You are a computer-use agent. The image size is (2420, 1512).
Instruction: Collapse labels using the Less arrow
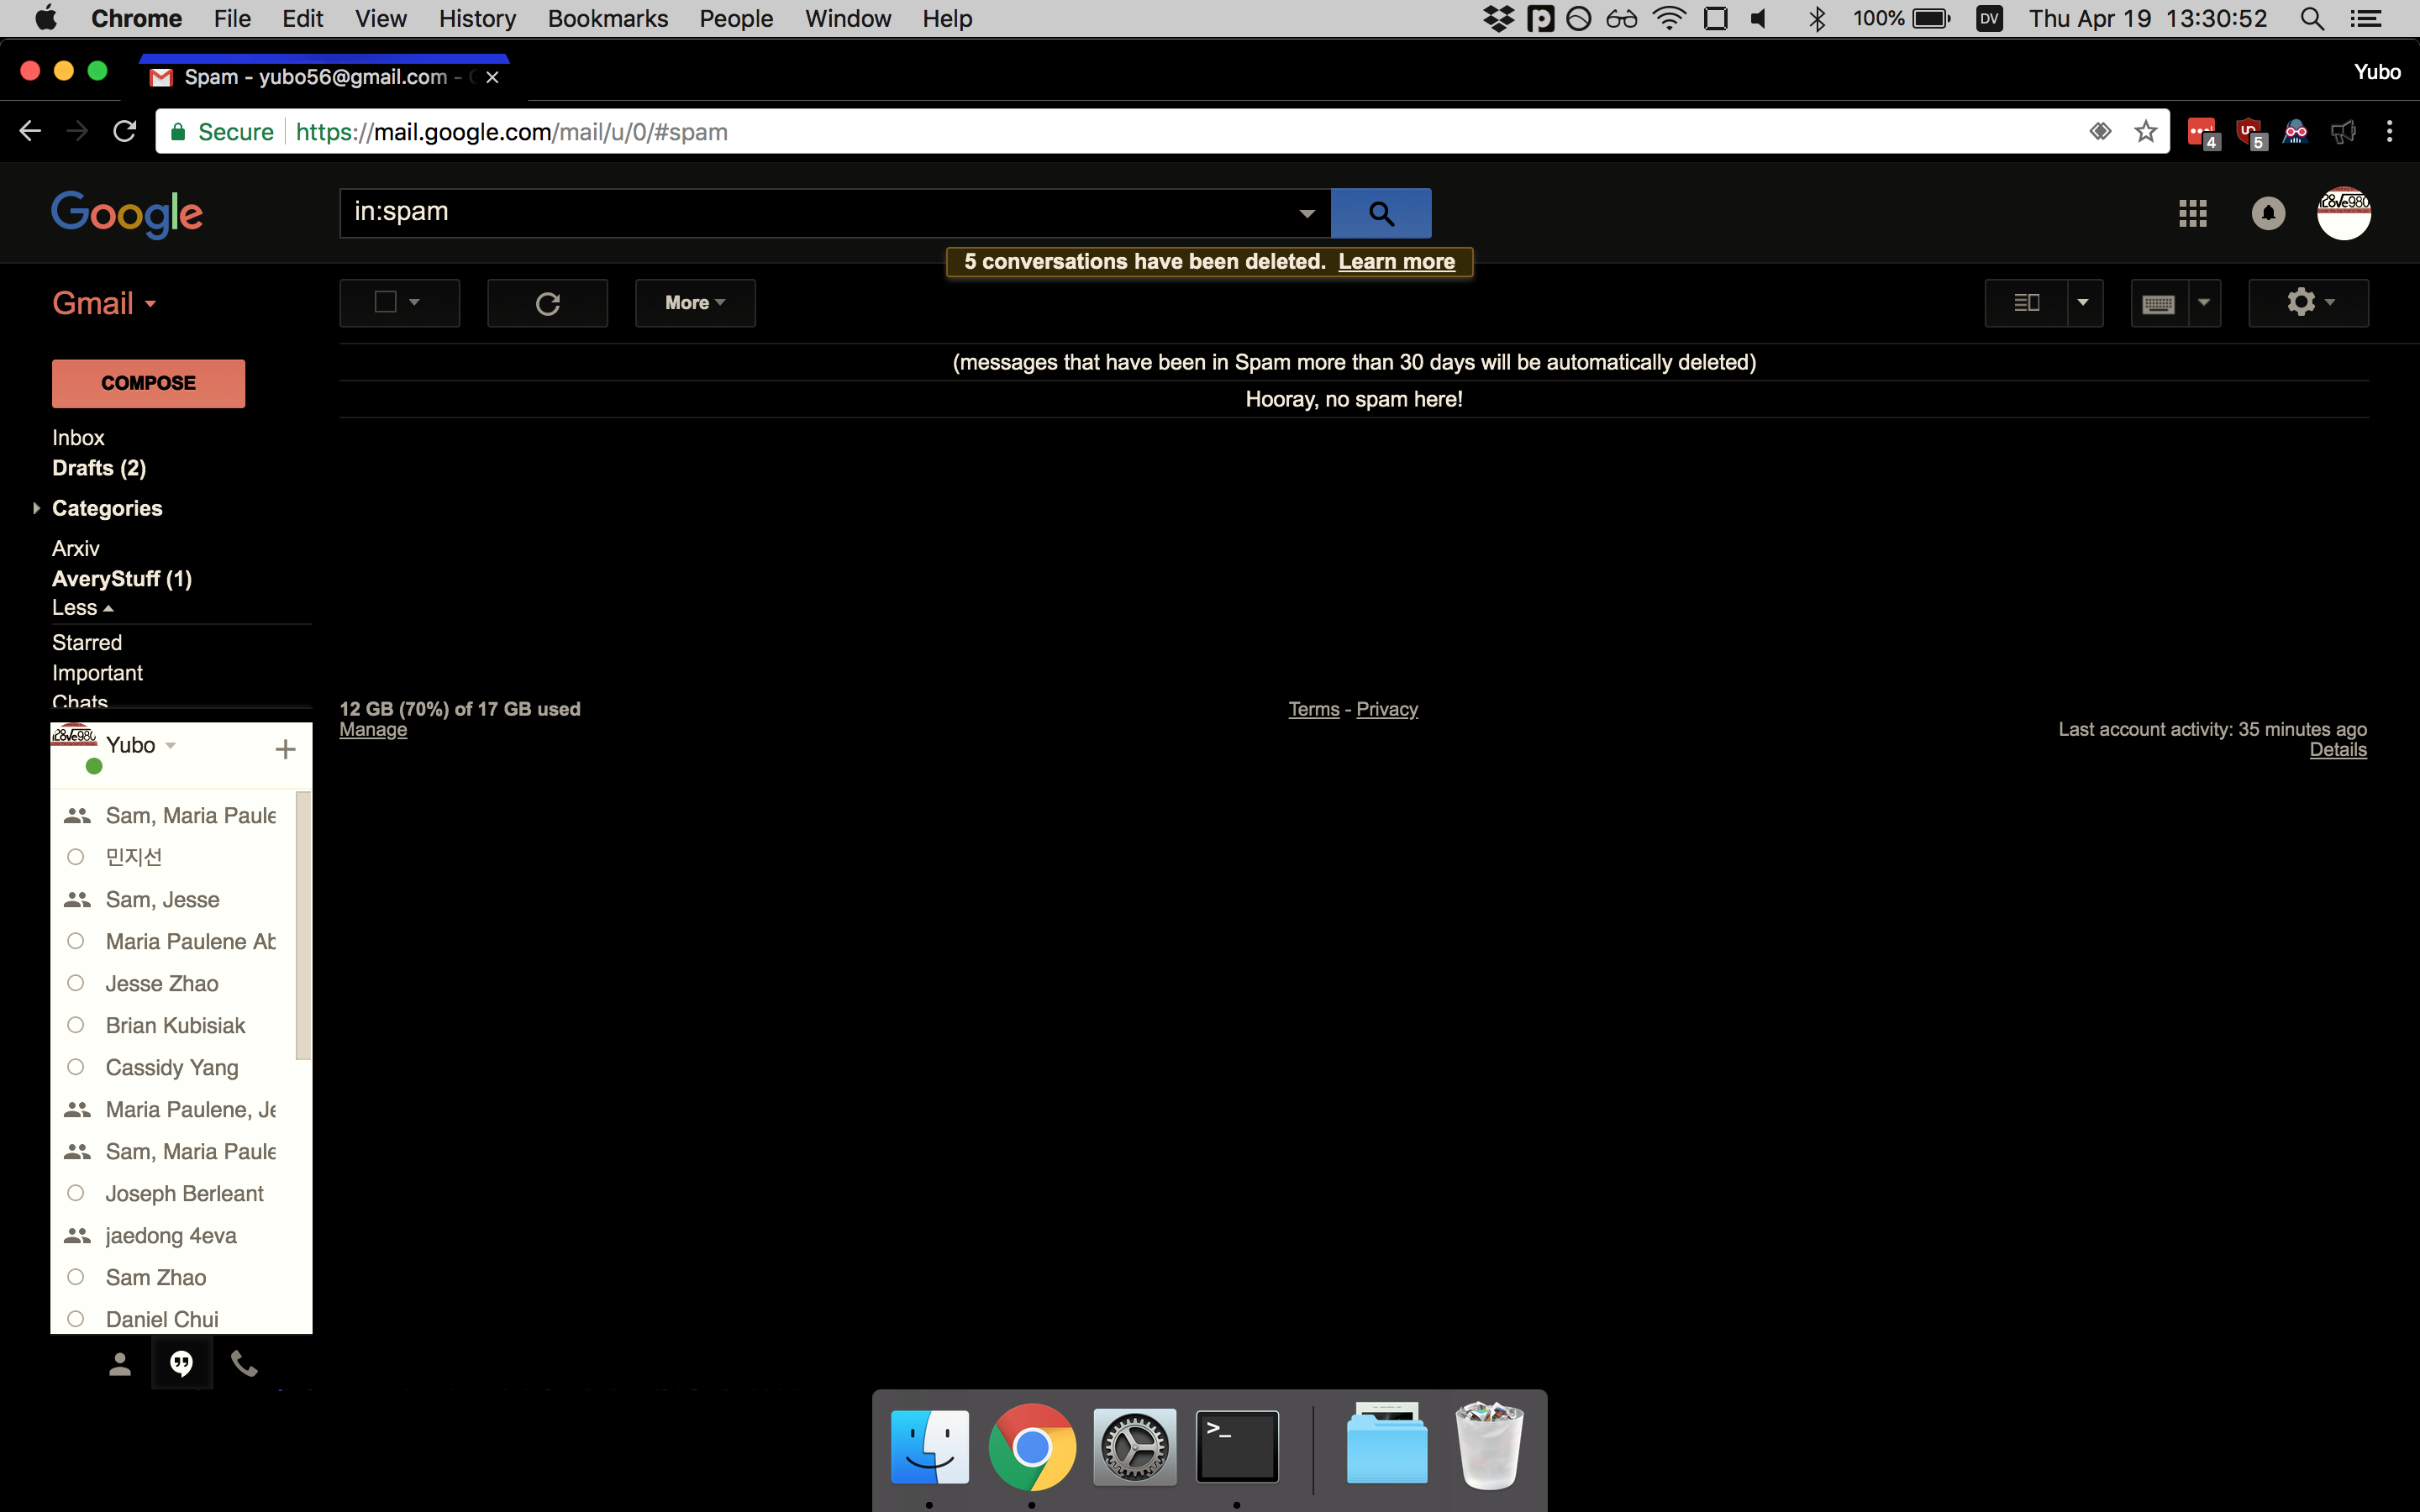[84, 607]
